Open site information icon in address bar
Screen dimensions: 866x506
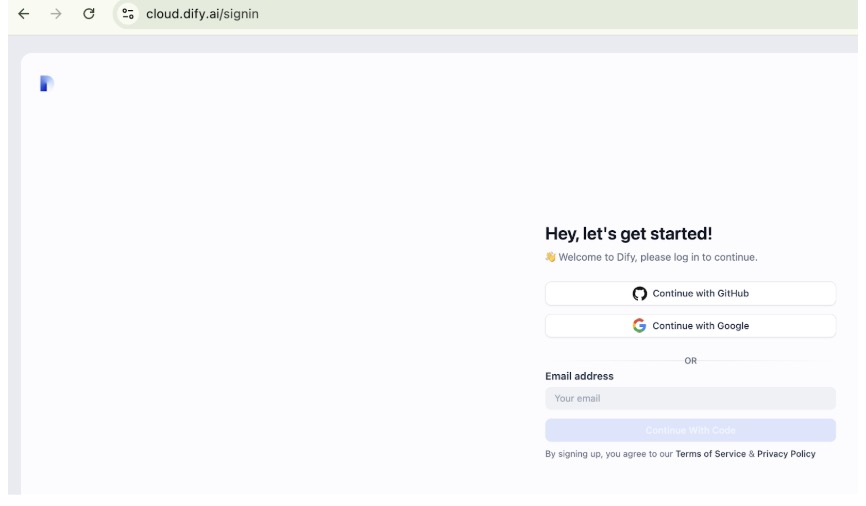127,14
